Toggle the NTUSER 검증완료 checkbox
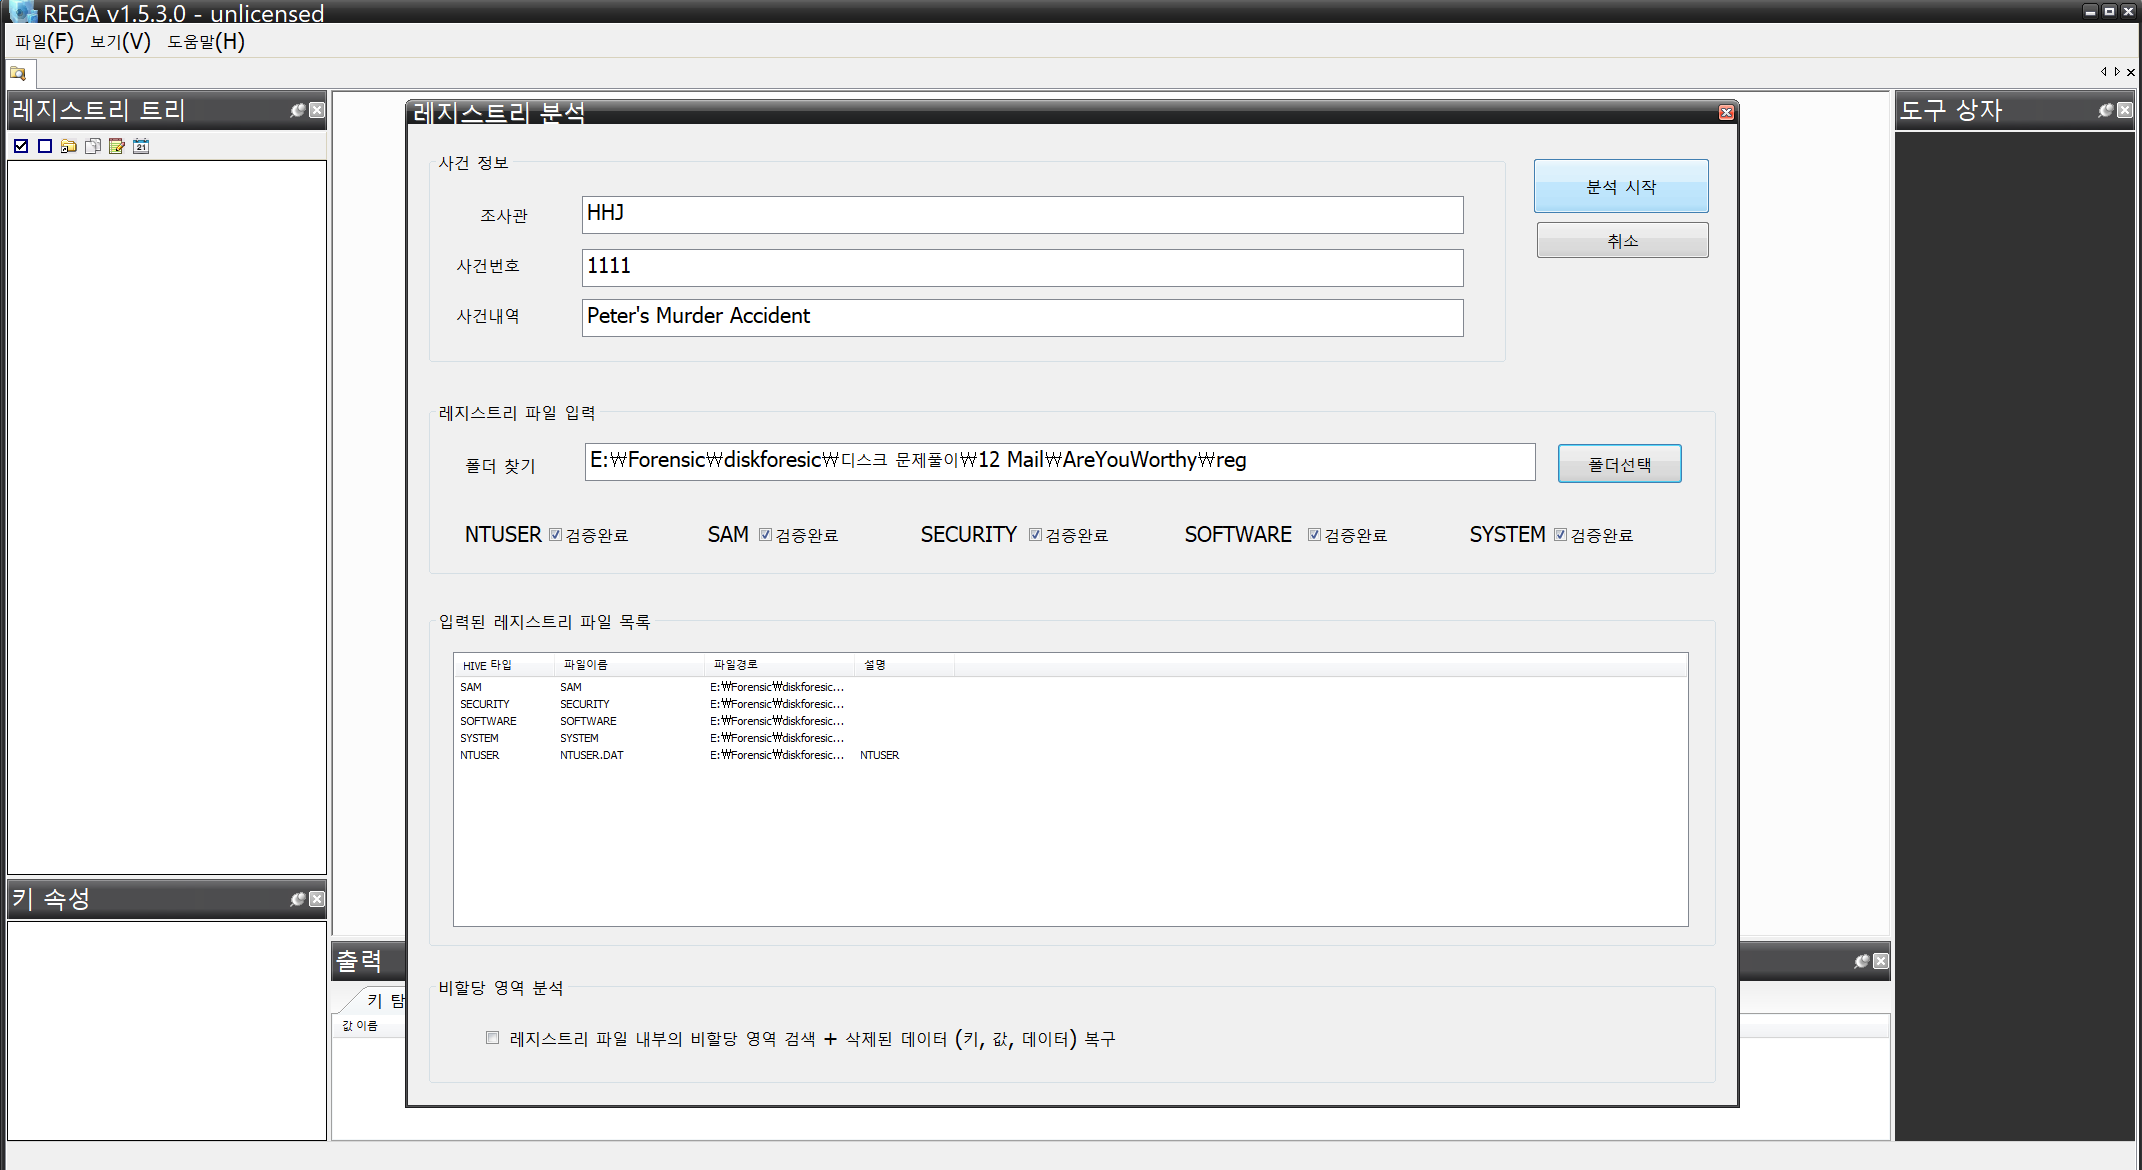The height and width of the screenshot is (1170, 2142). [x=556, y=535]
